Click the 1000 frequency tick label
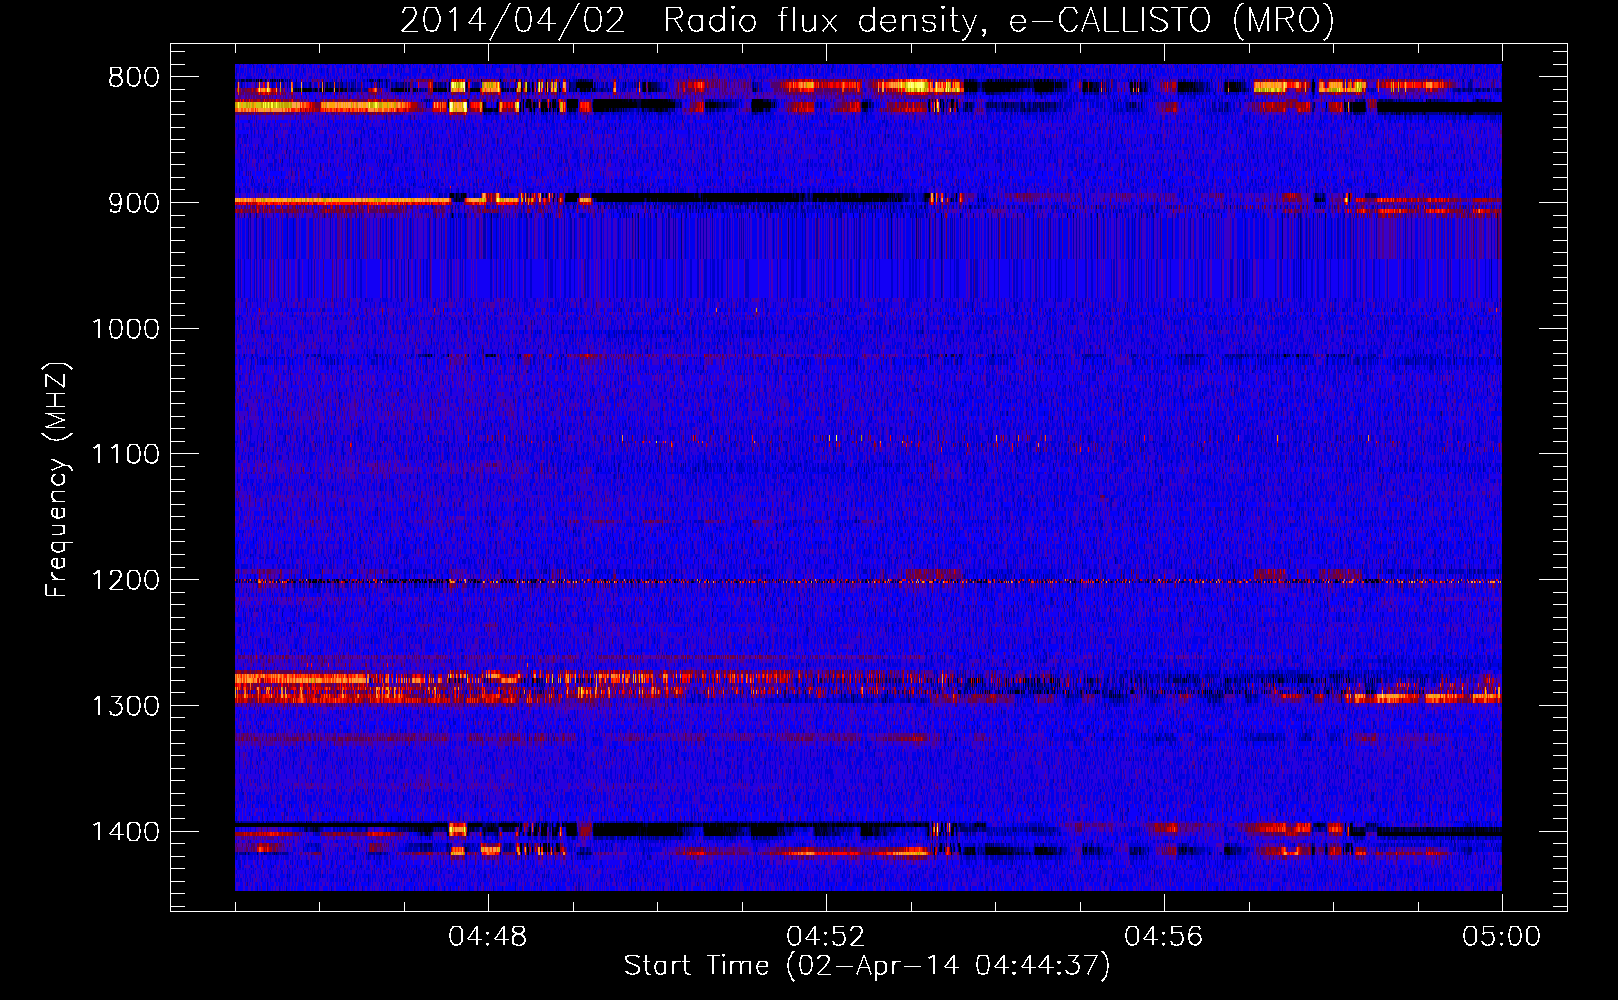 (125, 329)
